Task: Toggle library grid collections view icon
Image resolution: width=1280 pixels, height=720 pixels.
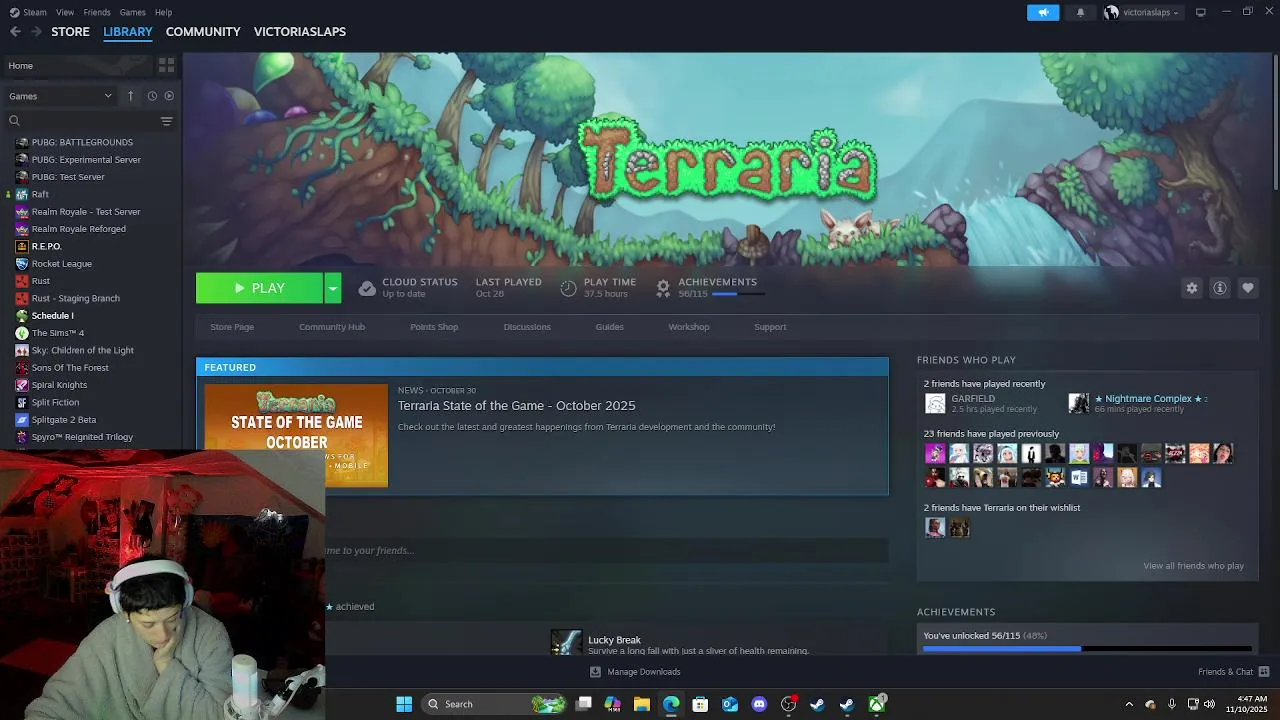Action: pos(166,65)
